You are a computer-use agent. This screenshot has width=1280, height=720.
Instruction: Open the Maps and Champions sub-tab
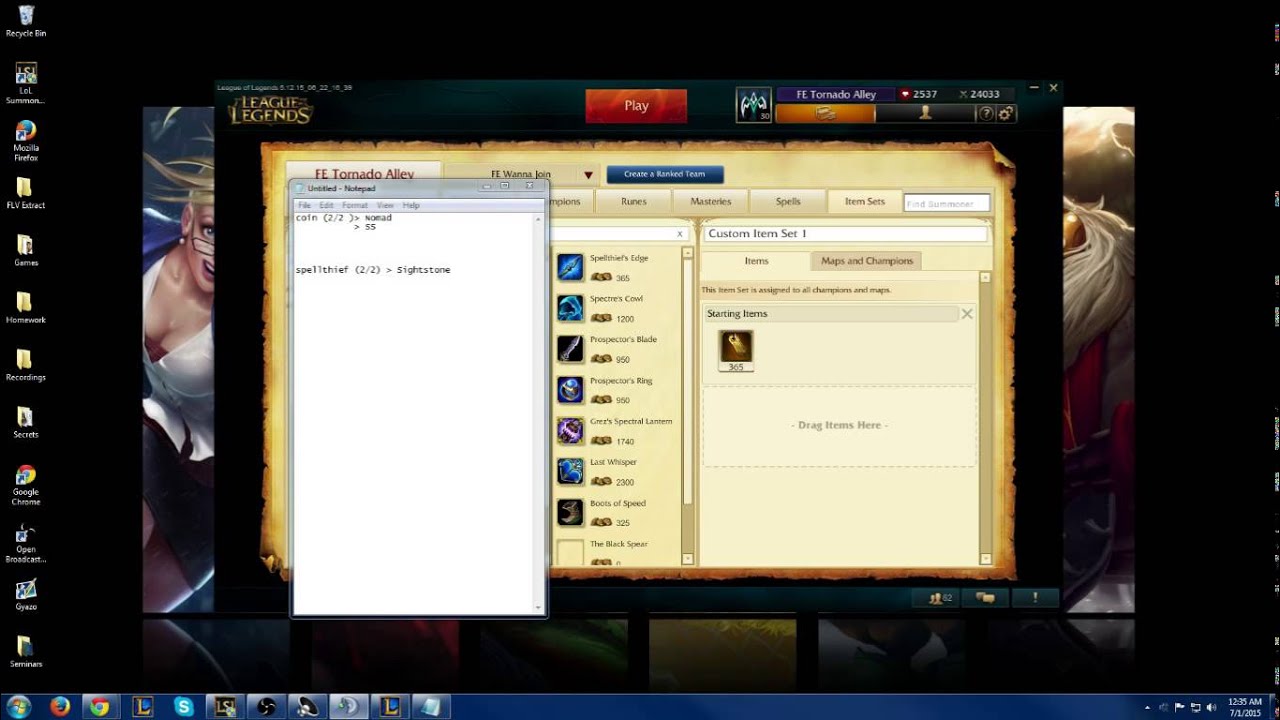pyautogui.click(x=867, y=261)
